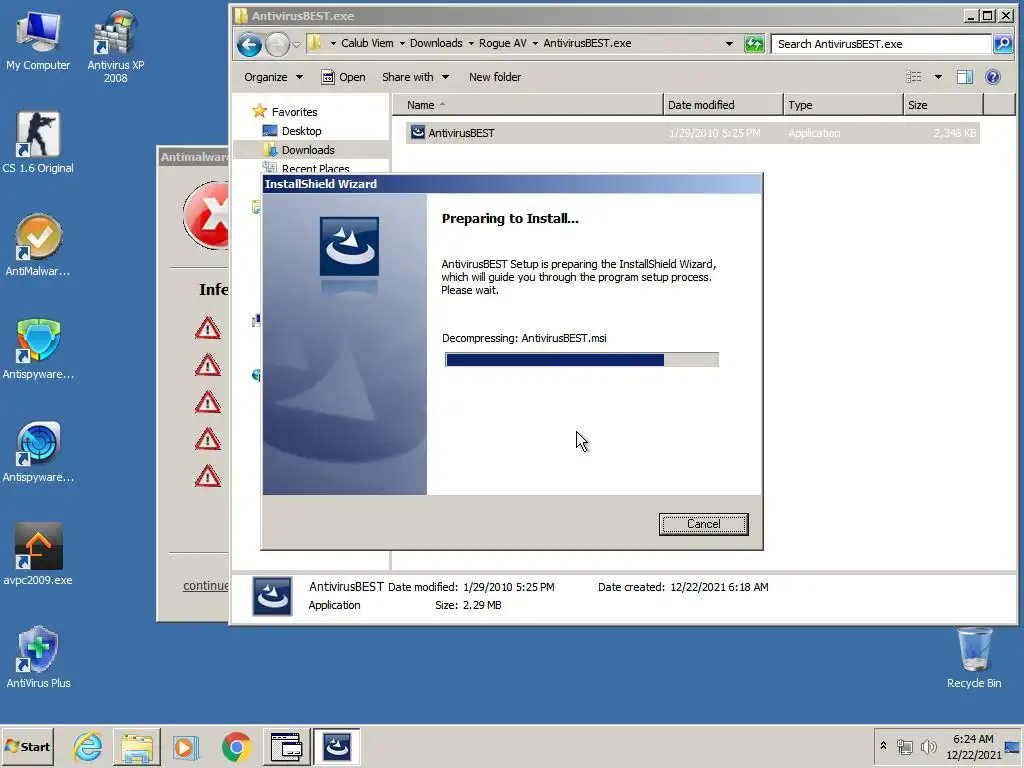The height and width of the screenshot is (768, 1024).
Task: Change the view icon in Explorer
Action: pos(914,77)
